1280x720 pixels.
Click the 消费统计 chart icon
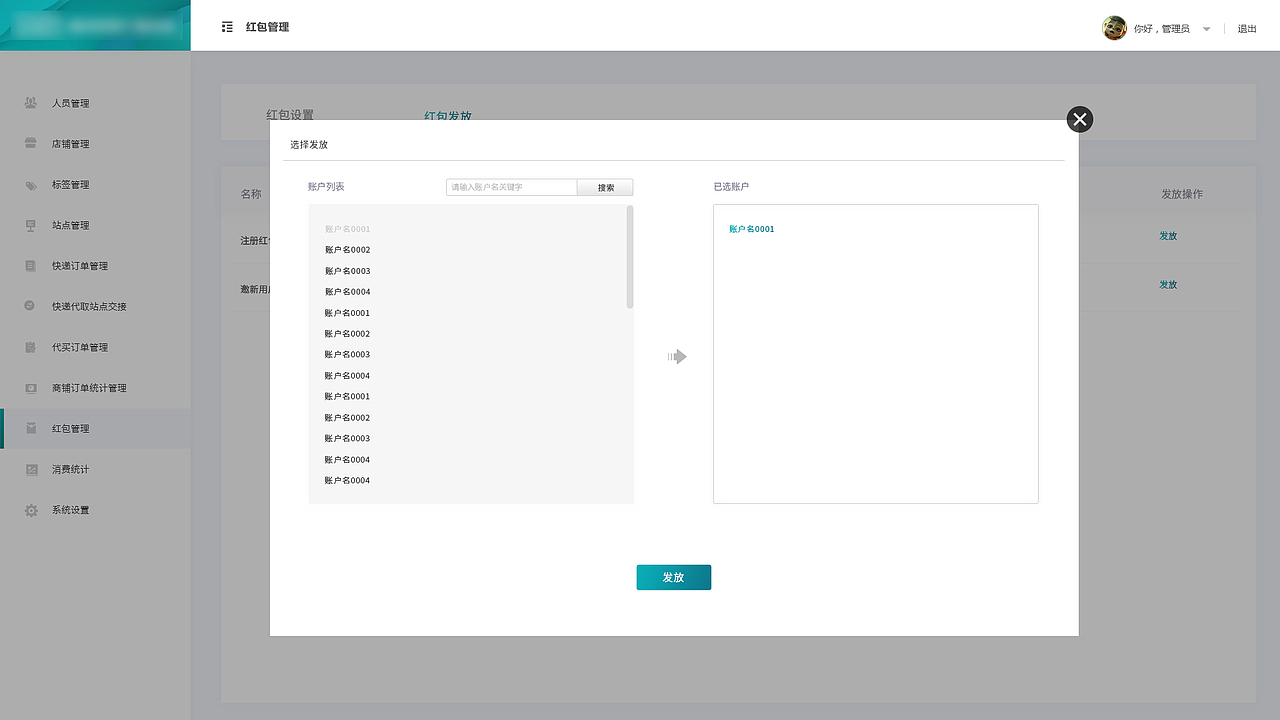point(31,469)
